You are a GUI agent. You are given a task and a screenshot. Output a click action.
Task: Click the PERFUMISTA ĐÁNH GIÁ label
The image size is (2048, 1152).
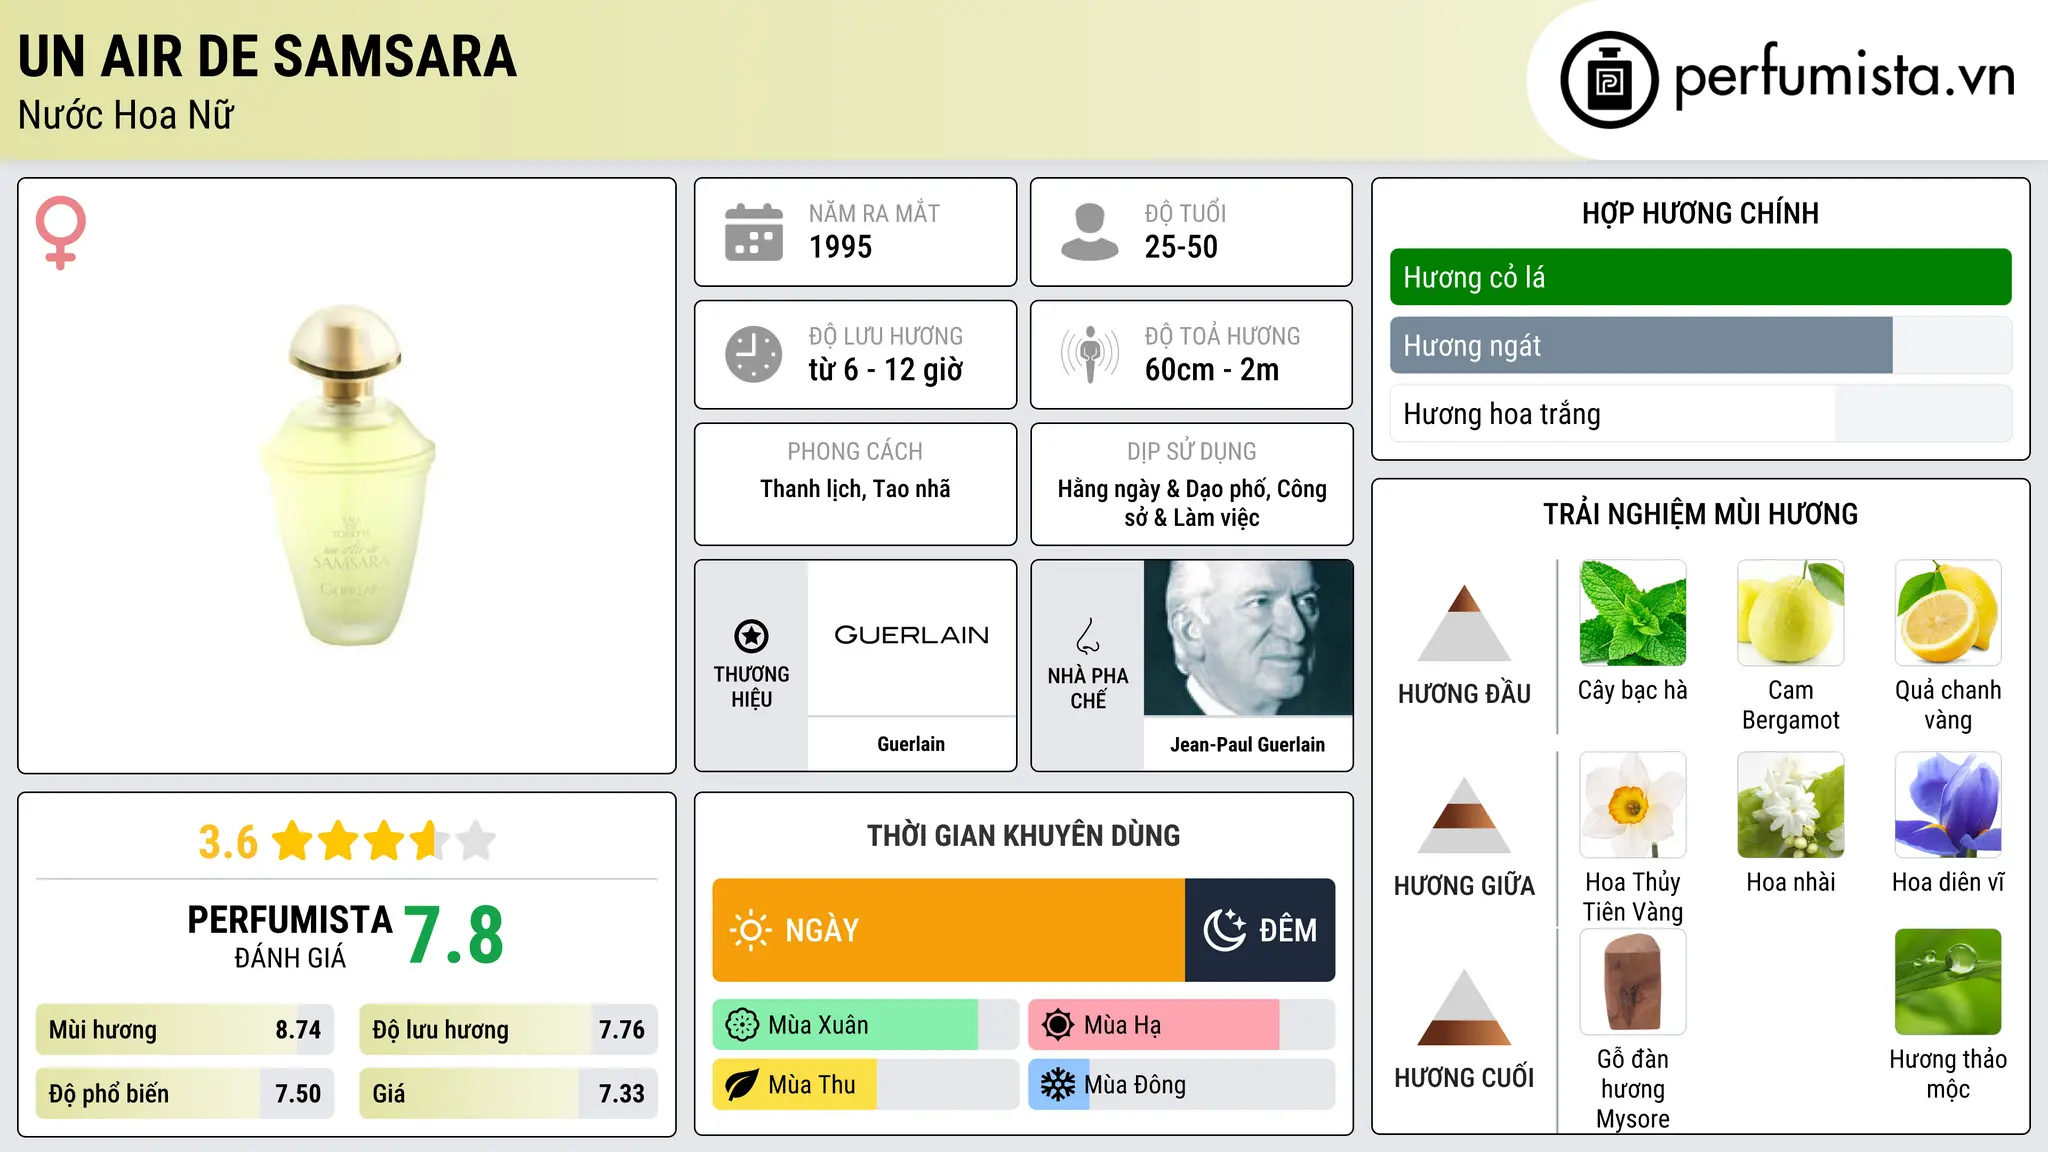click(x=290, y=937)
